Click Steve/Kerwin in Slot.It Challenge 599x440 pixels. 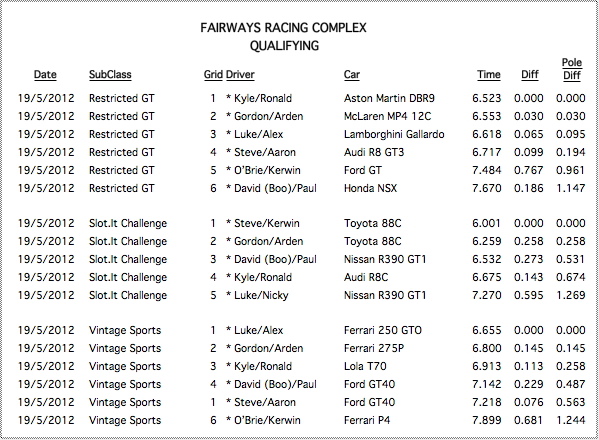(x=267, y=223)
